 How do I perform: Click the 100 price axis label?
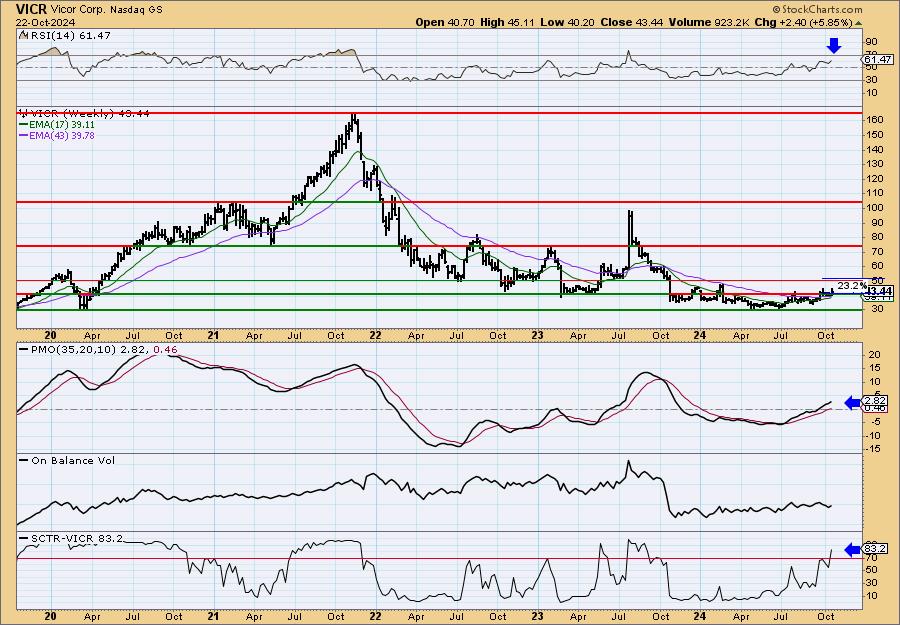tap(875, 208)
